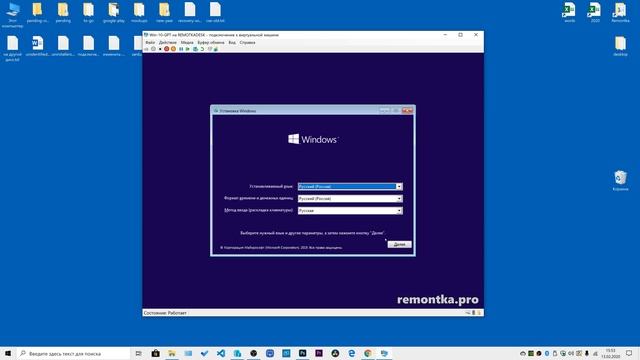Shut down the VM with the red toolbar icon

pyautogui.click(x=167, y=49)
